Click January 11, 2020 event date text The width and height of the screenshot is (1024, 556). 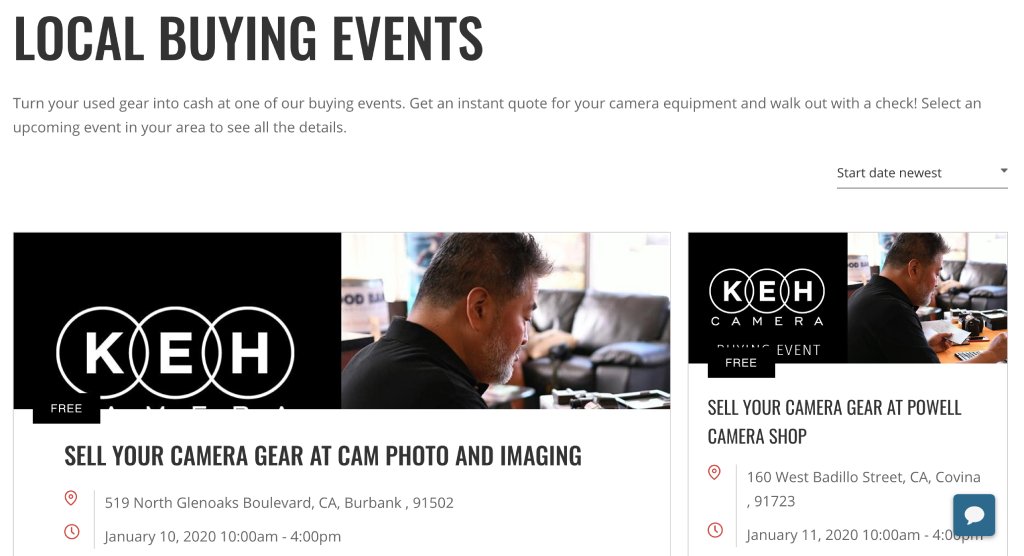point(865,535)
